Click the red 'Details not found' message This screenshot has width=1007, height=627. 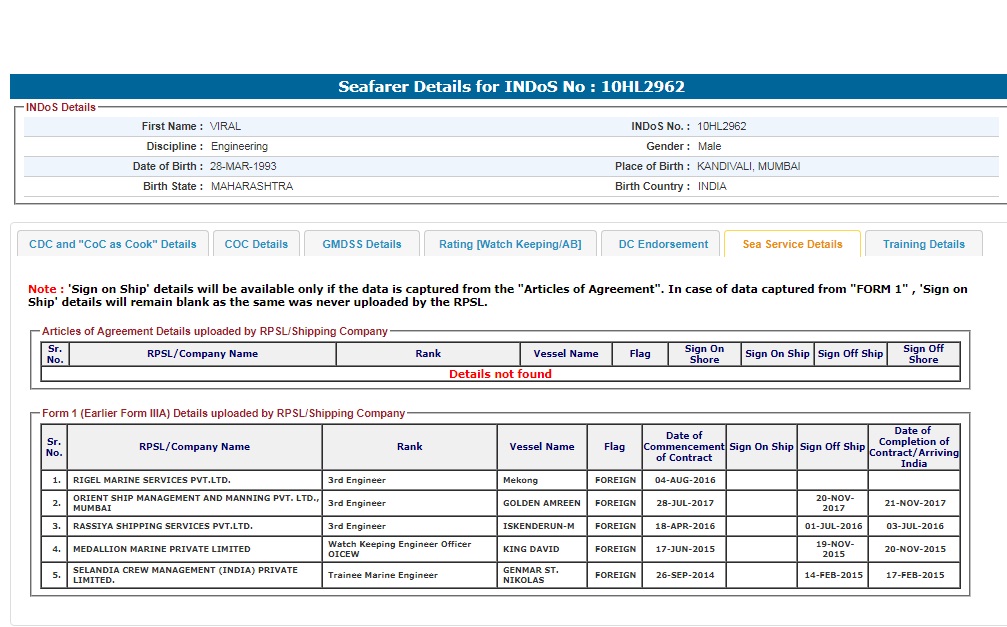point(500,374)
